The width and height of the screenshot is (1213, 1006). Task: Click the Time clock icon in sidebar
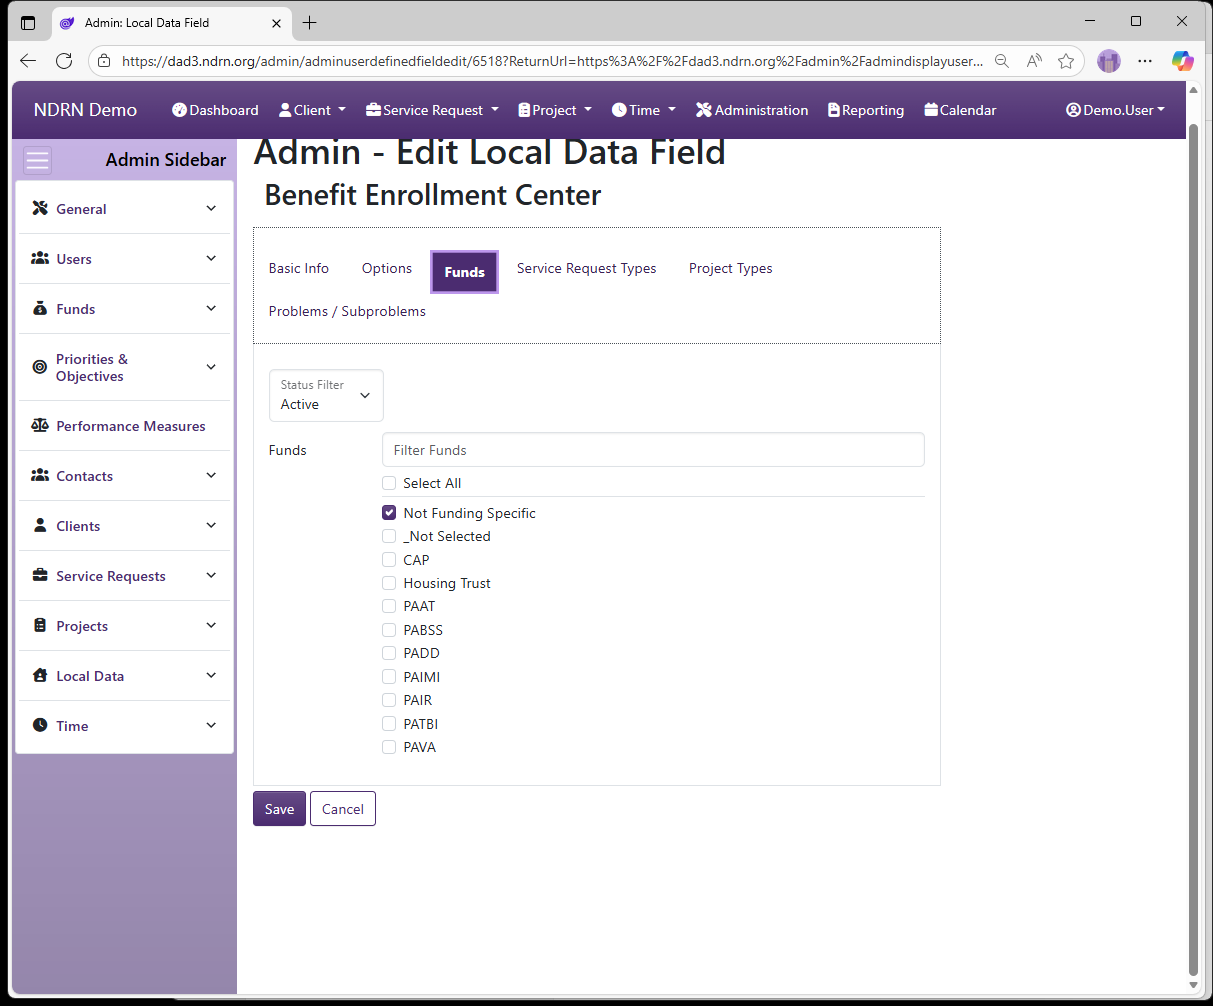pos(40,725)
